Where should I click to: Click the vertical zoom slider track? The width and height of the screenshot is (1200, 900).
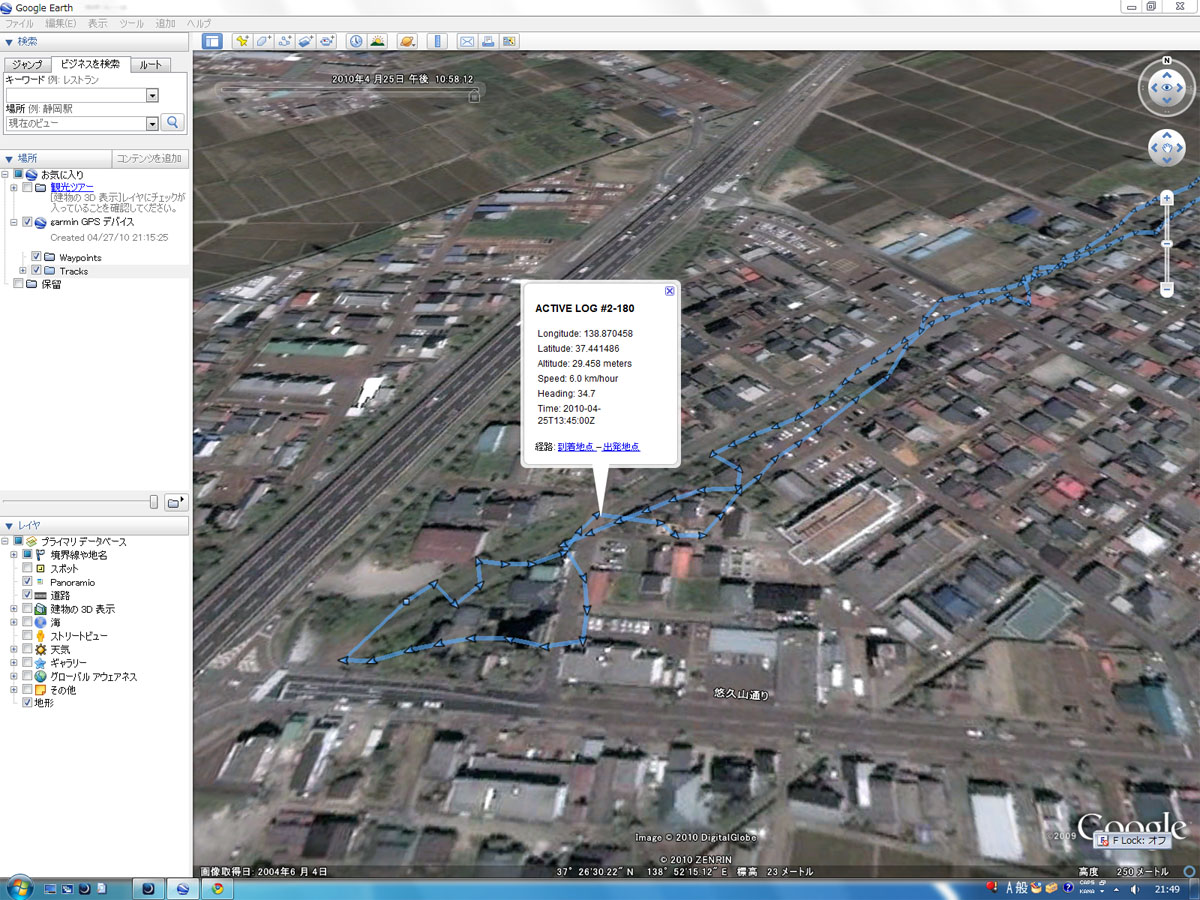tap(1166, 243)
